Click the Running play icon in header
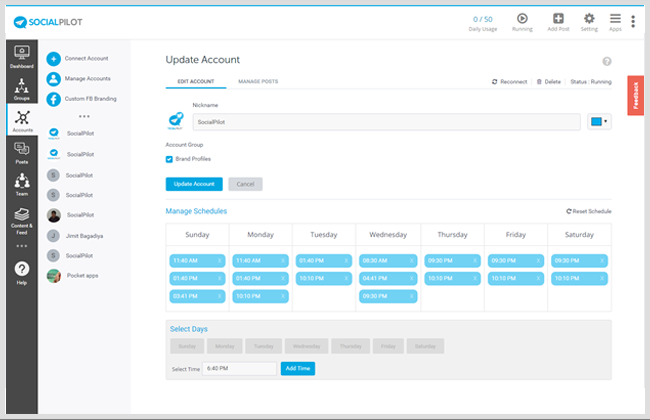This screenshot has width=650, height=420. pos(522,18)
